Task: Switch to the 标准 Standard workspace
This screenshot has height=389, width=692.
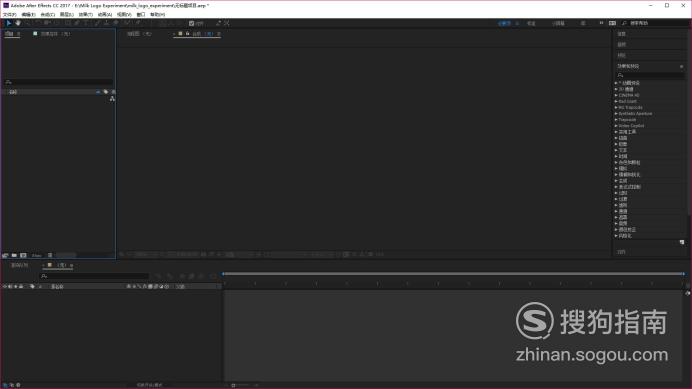Action: click(531, 23)
